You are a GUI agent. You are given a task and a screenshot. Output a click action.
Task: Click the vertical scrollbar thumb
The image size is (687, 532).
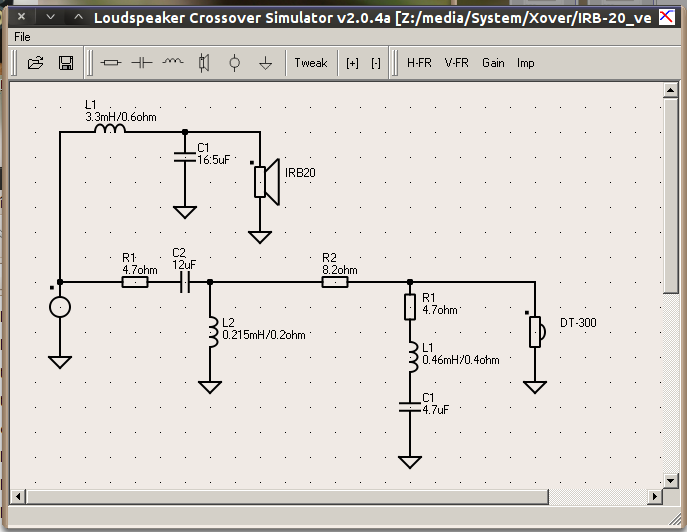(x=671, y=196)
